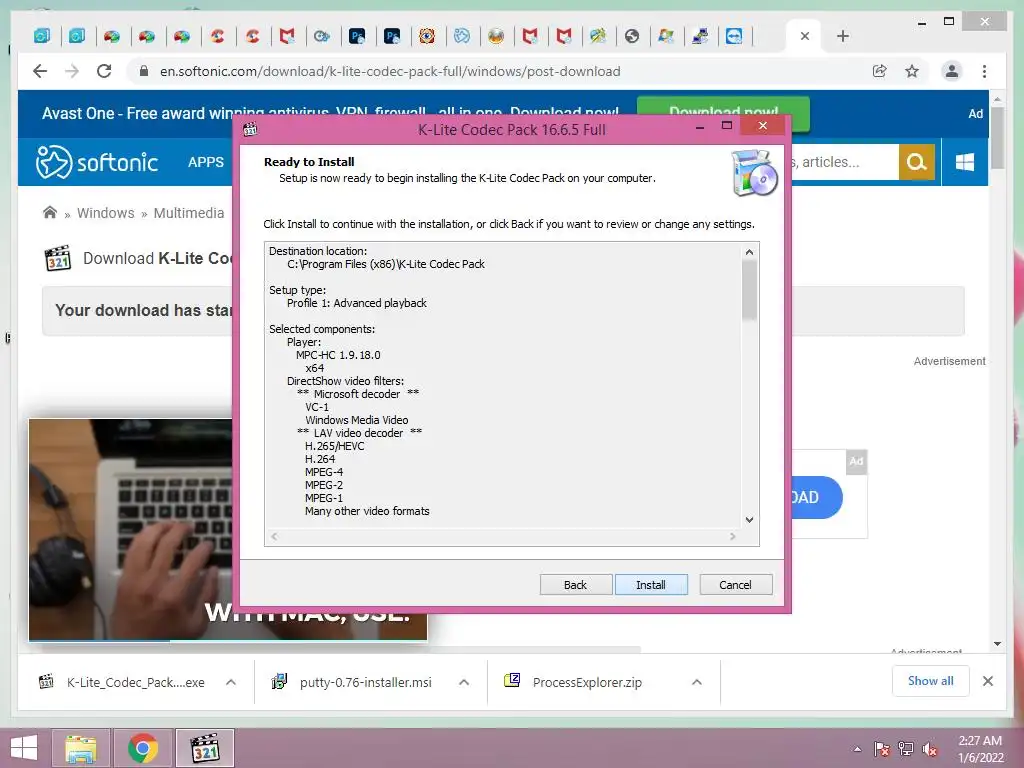Click the install summary vertical scrollbar thumb
Screen dimensions: 1024x768
click(749, 290)
